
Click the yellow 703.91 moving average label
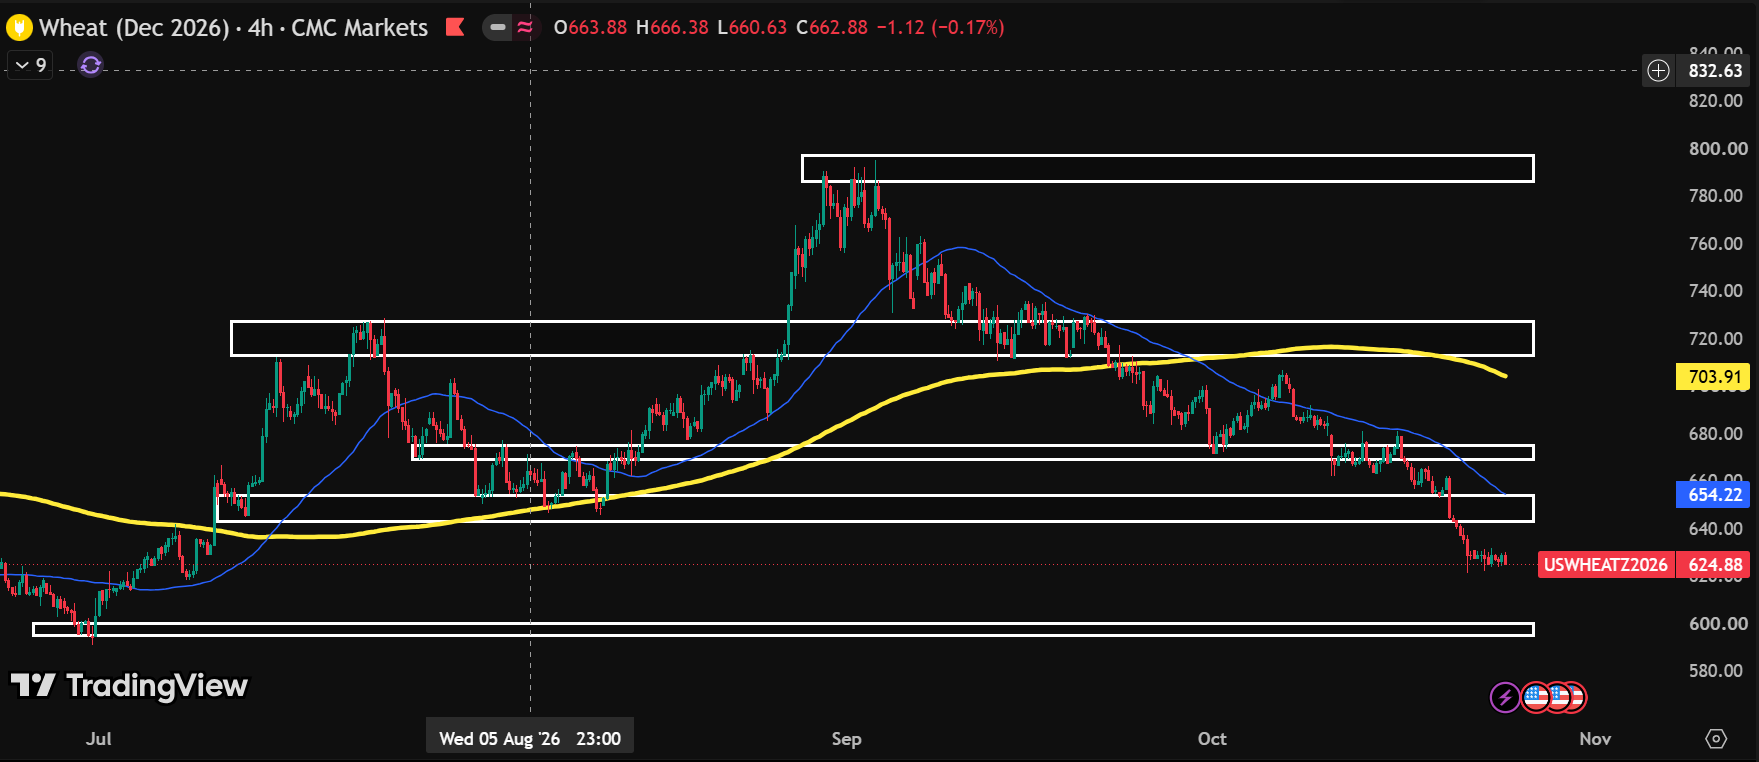(x=1714, y=377)
